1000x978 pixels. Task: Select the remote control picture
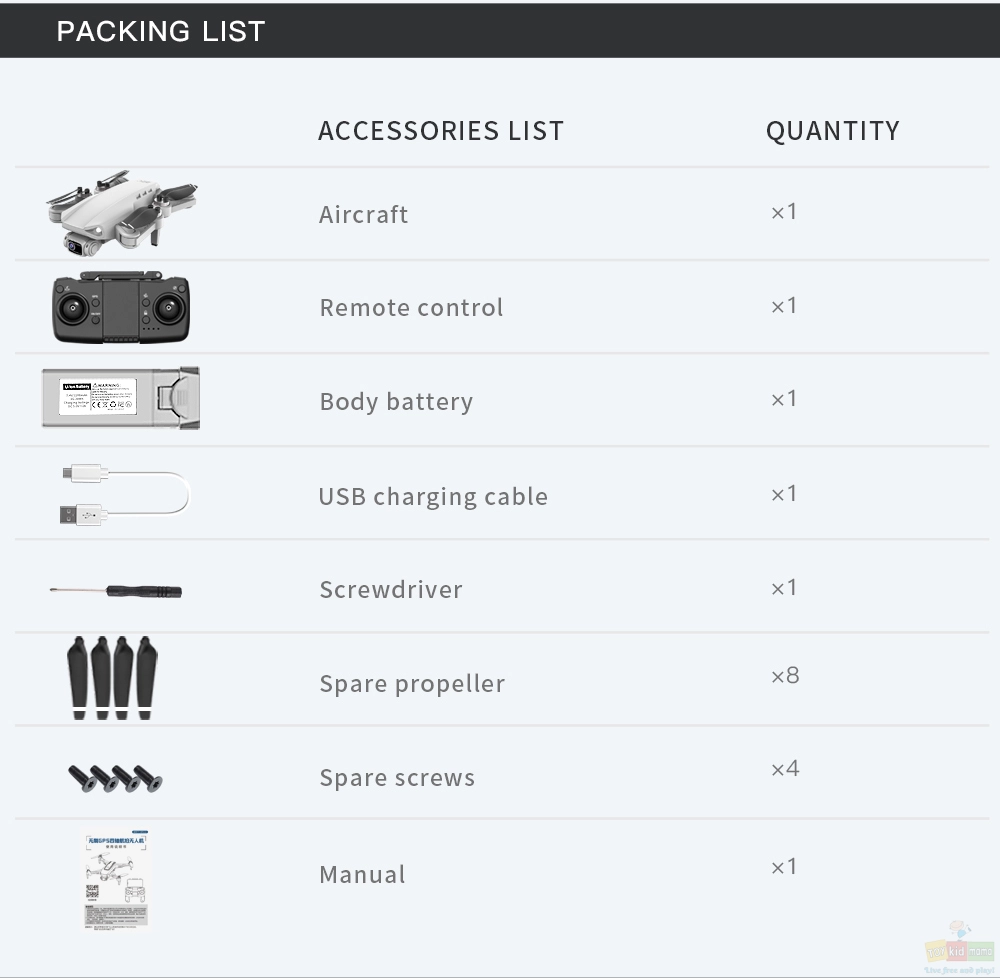tap(121, 307)
